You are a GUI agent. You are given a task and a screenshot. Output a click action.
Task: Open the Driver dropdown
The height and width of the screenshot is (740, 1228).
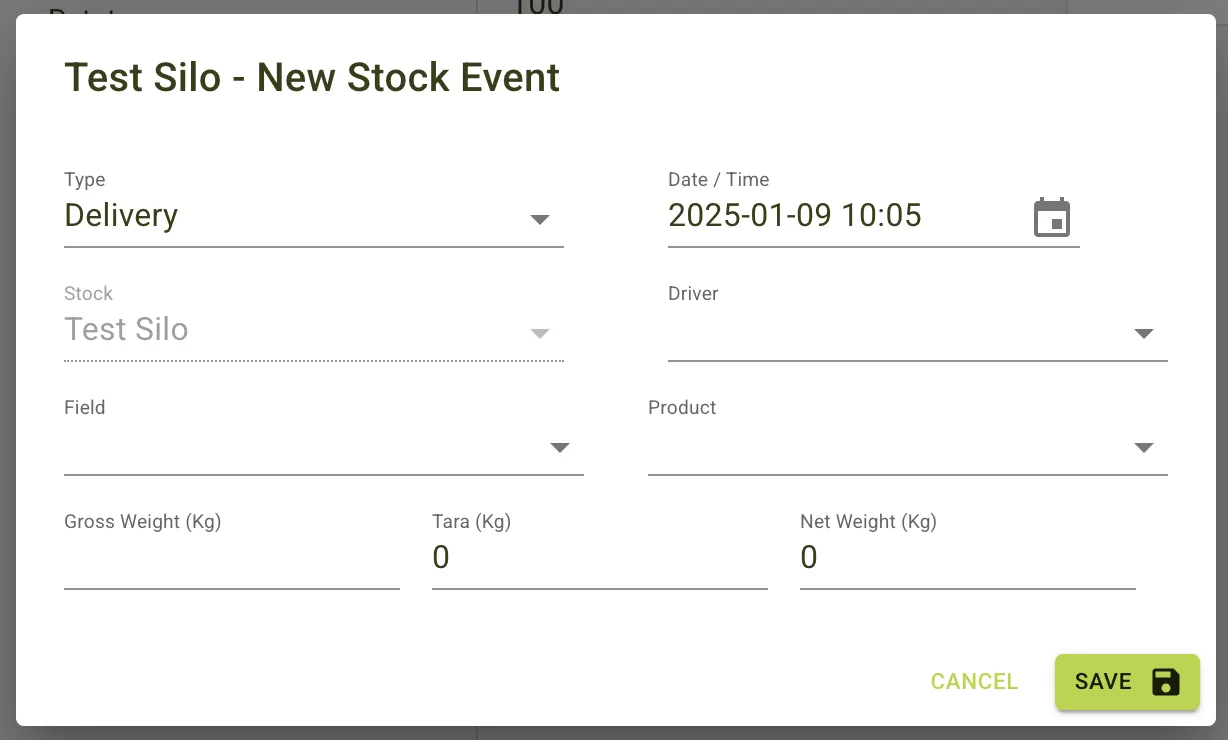[x=1144, y=333]
